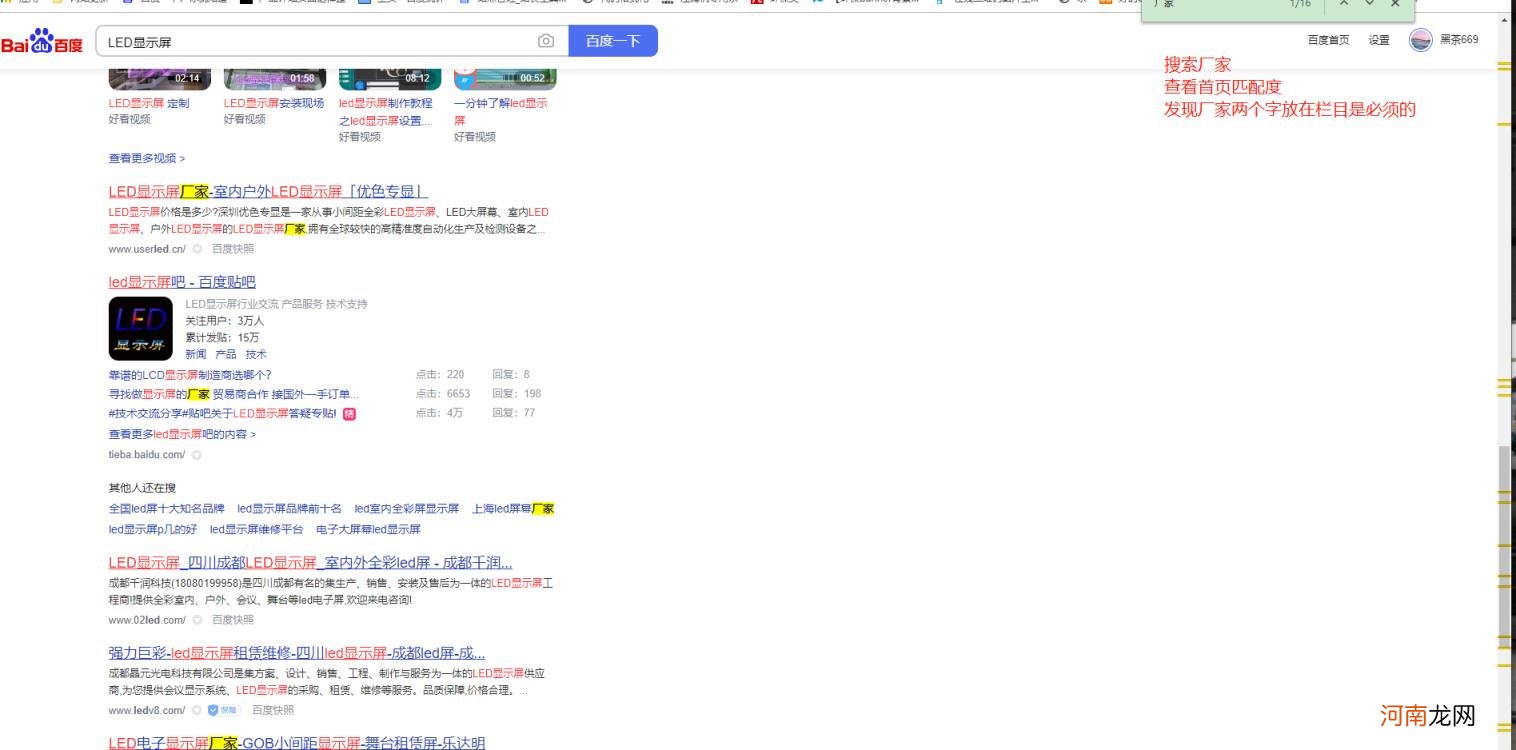Open the LED显示屏 tieba logo image
The height and width of the screenshot is (750, 1516).
(140, 328)
